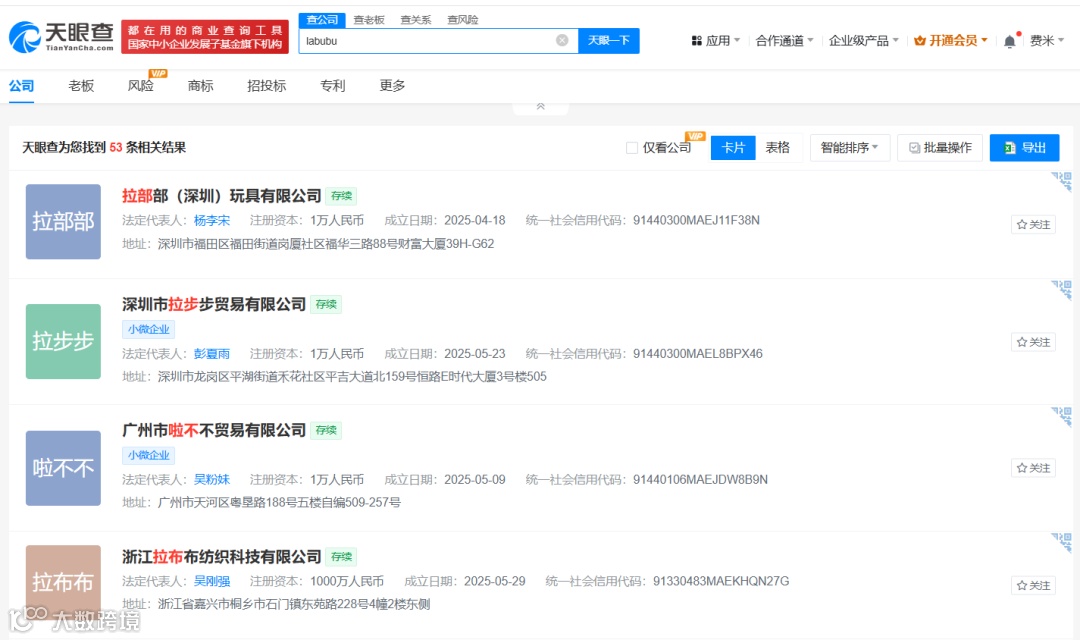Expand the 应用 menu

tap(716, 41)
